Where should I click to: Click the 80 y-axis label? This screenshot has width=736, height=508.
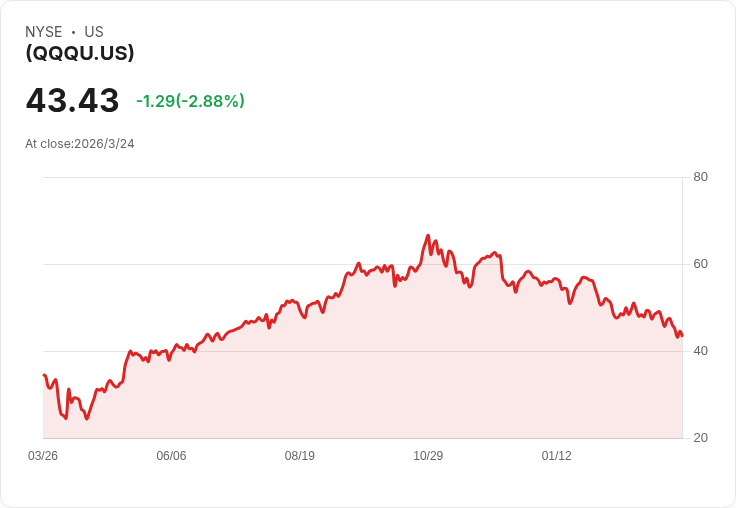[x=701, y=177]
